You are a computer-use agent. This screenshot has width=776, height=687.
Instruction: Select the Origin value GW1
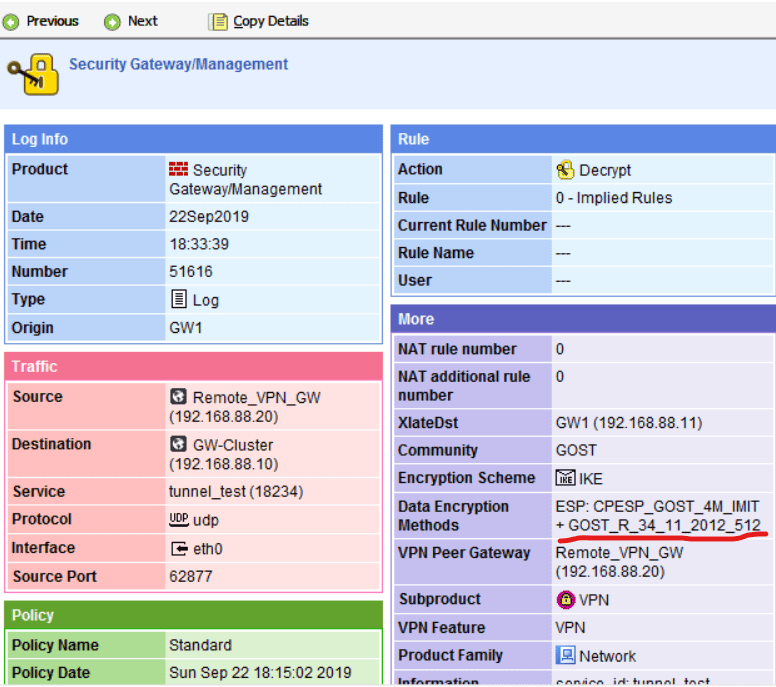[x=186, y=328]
